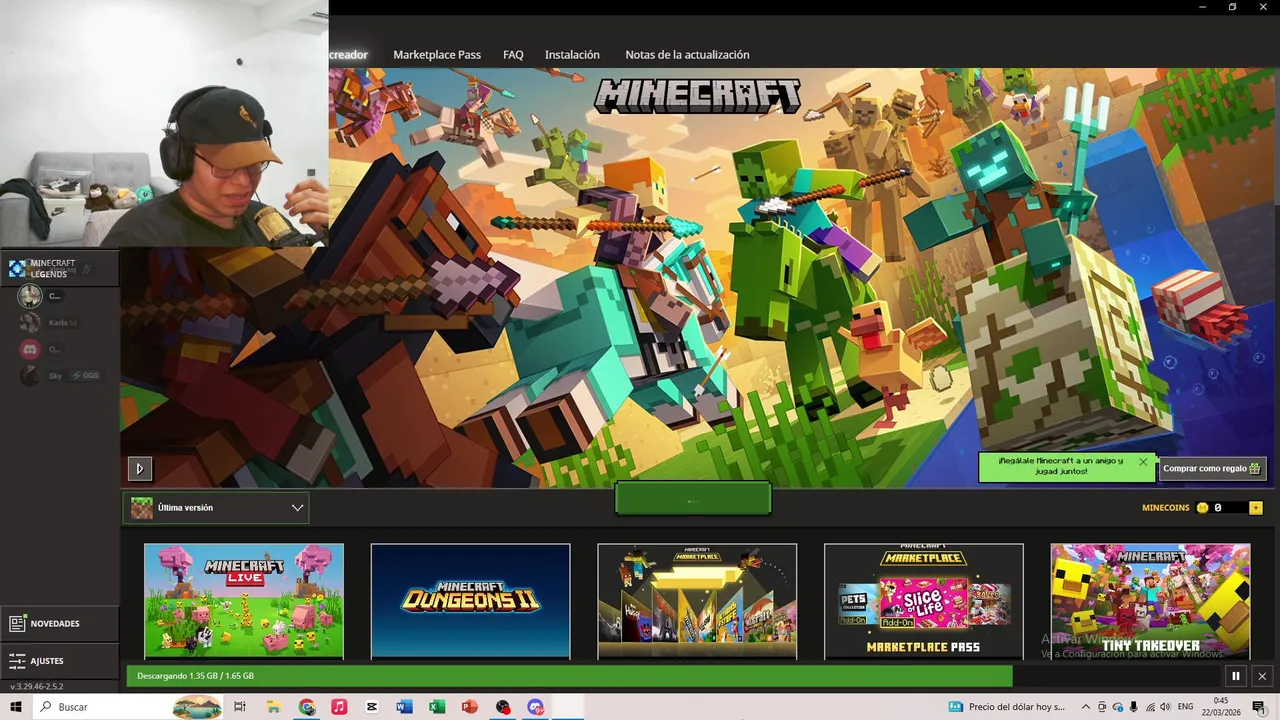Click Karla's avatar in the voice overlay

pos(29,322)
